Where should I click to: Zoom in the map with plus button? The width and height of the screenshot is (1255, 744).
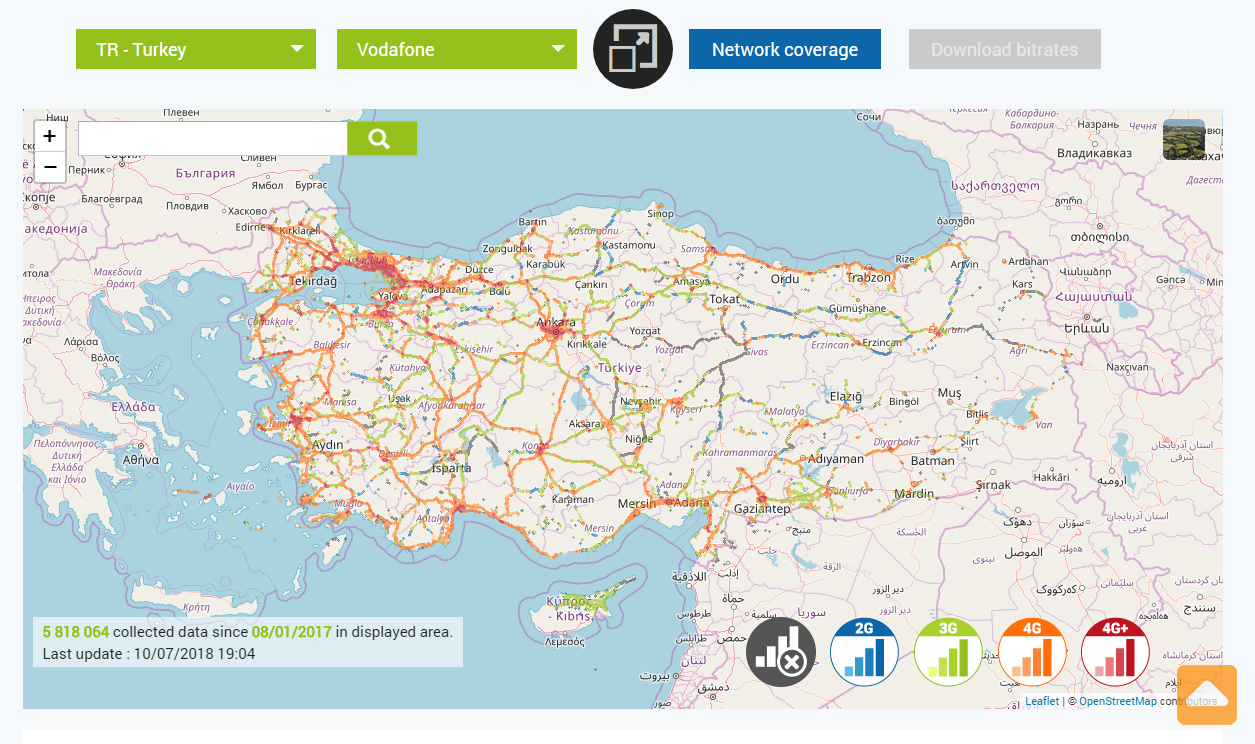50,136
